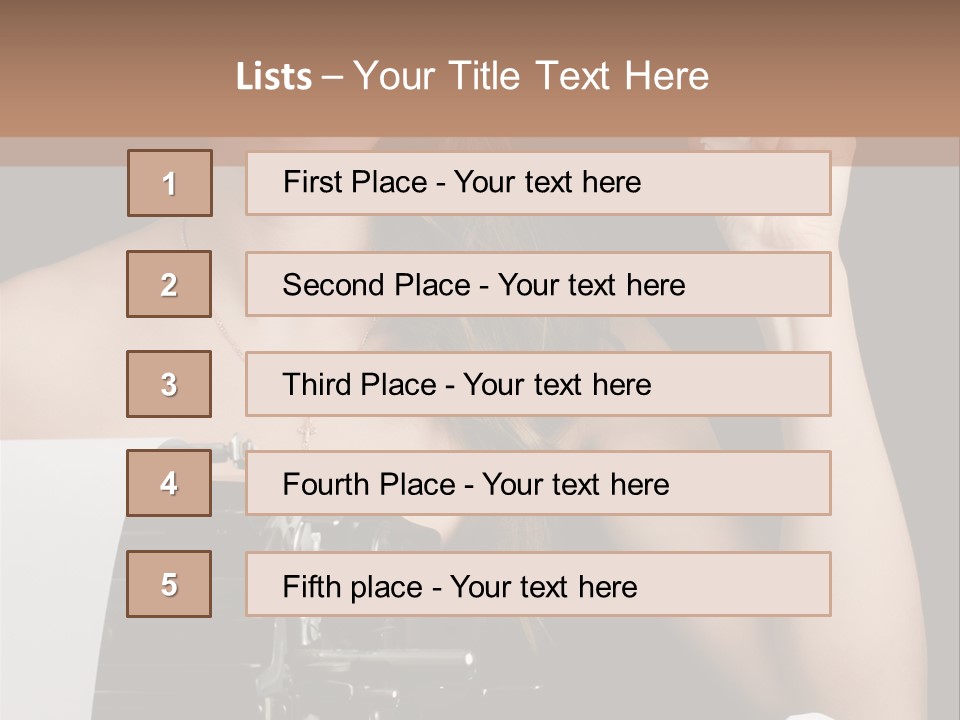Click the bold word 'Lists' in title
Image resolution: width=960 pixels, height=720 pixels.
click(x=274, y=77)
